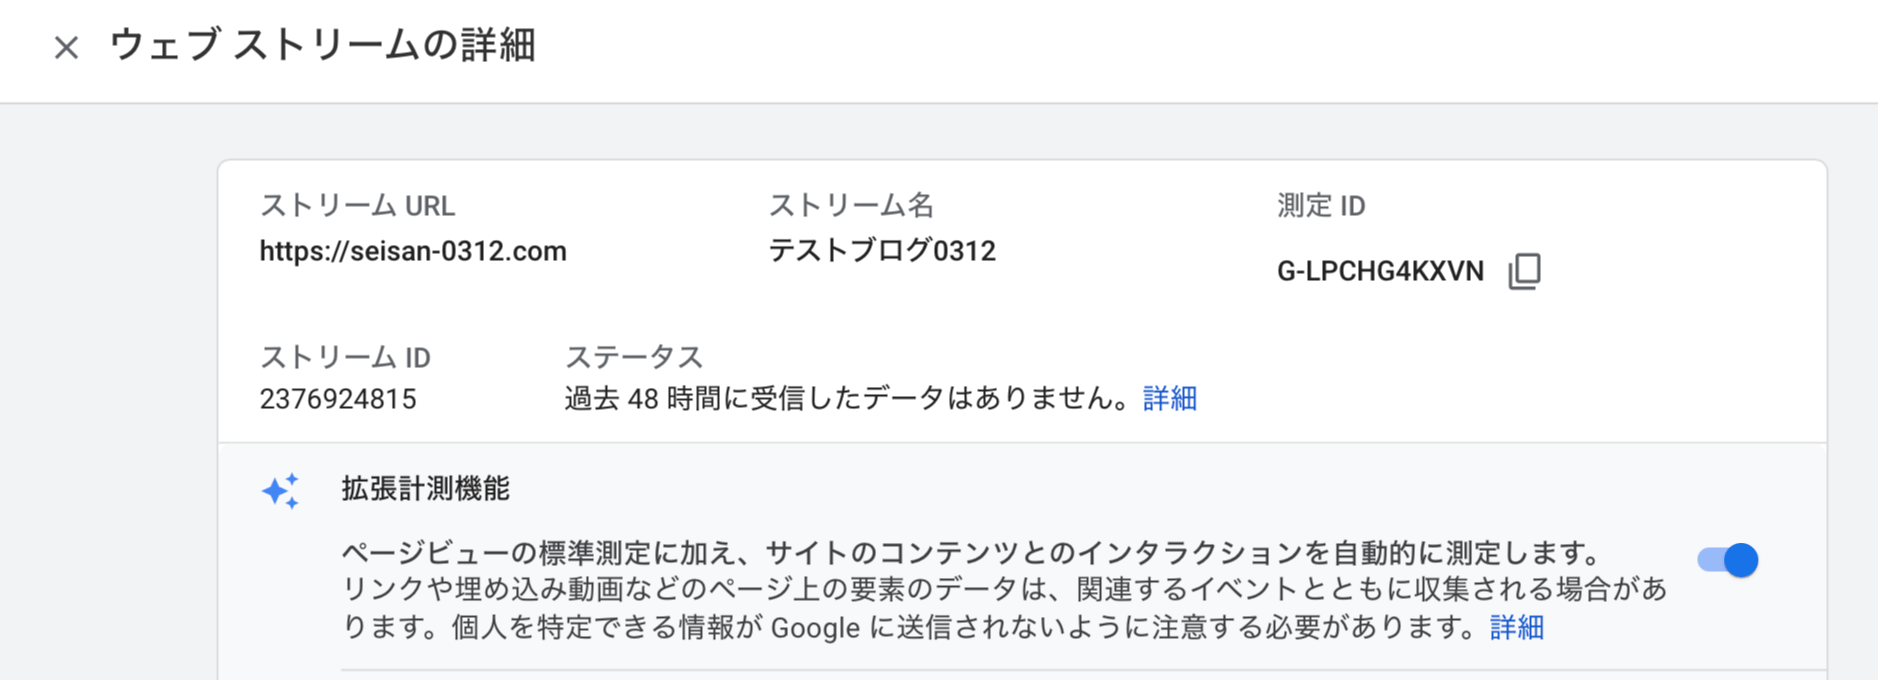Click the ストリーム名 field label
This screenshot has height=680, width=1878.
pyautogui.click(x=851, y=206)
